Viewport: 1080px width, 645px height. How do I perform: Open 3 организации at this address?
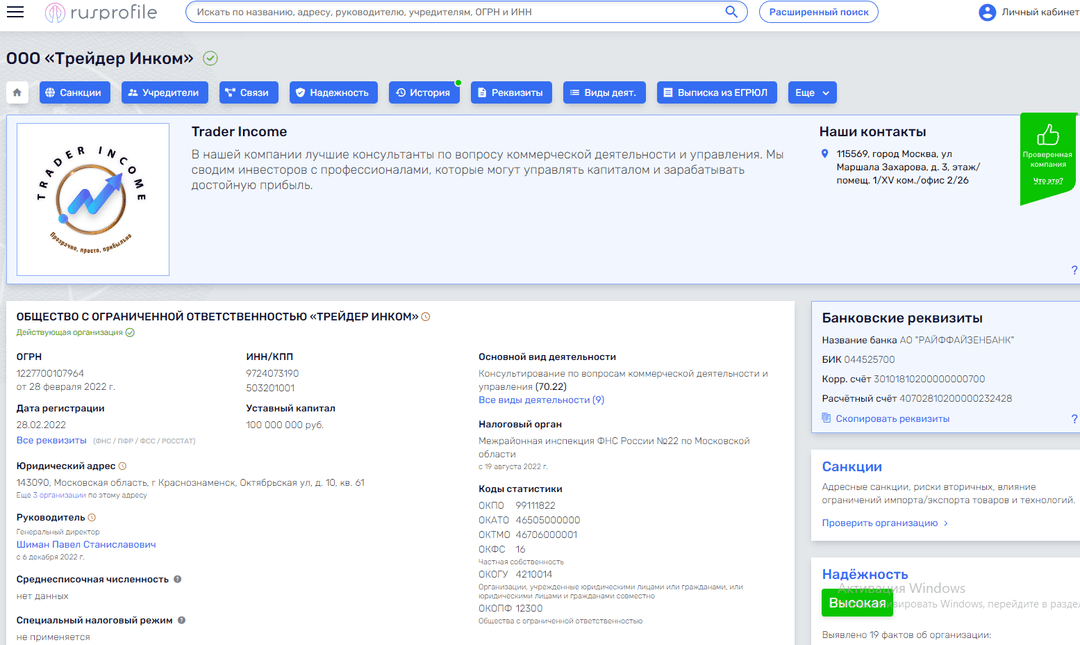[x=60, y=495]
